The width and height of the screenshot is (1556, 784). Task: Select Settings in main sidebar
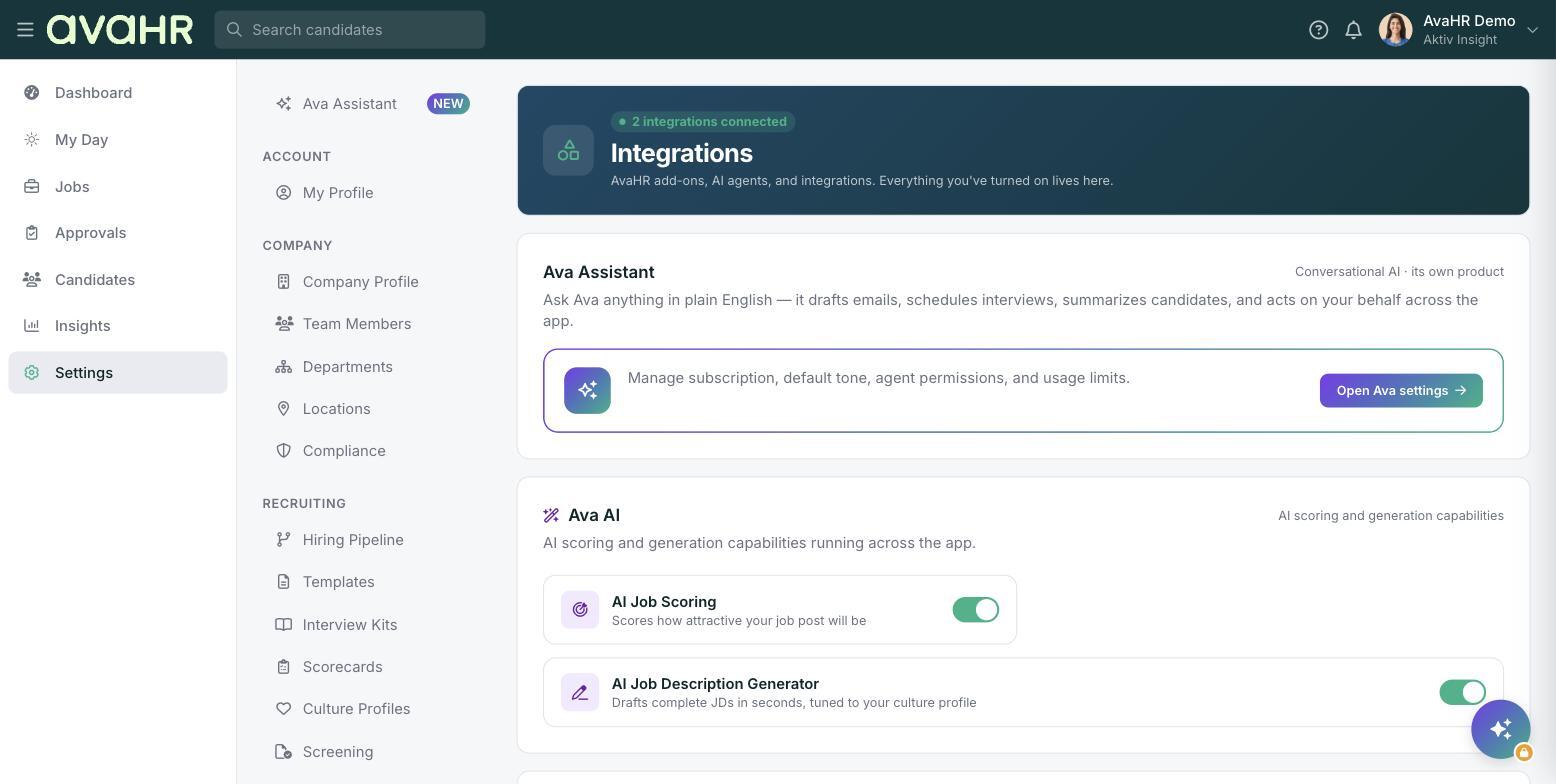(x=118, y=373)
